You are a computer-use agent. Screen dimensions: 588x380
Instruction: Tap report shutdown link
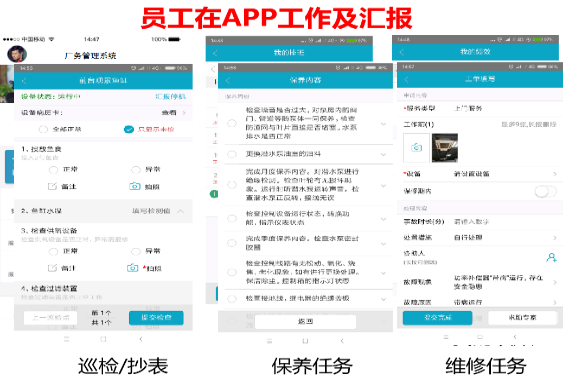171,97
